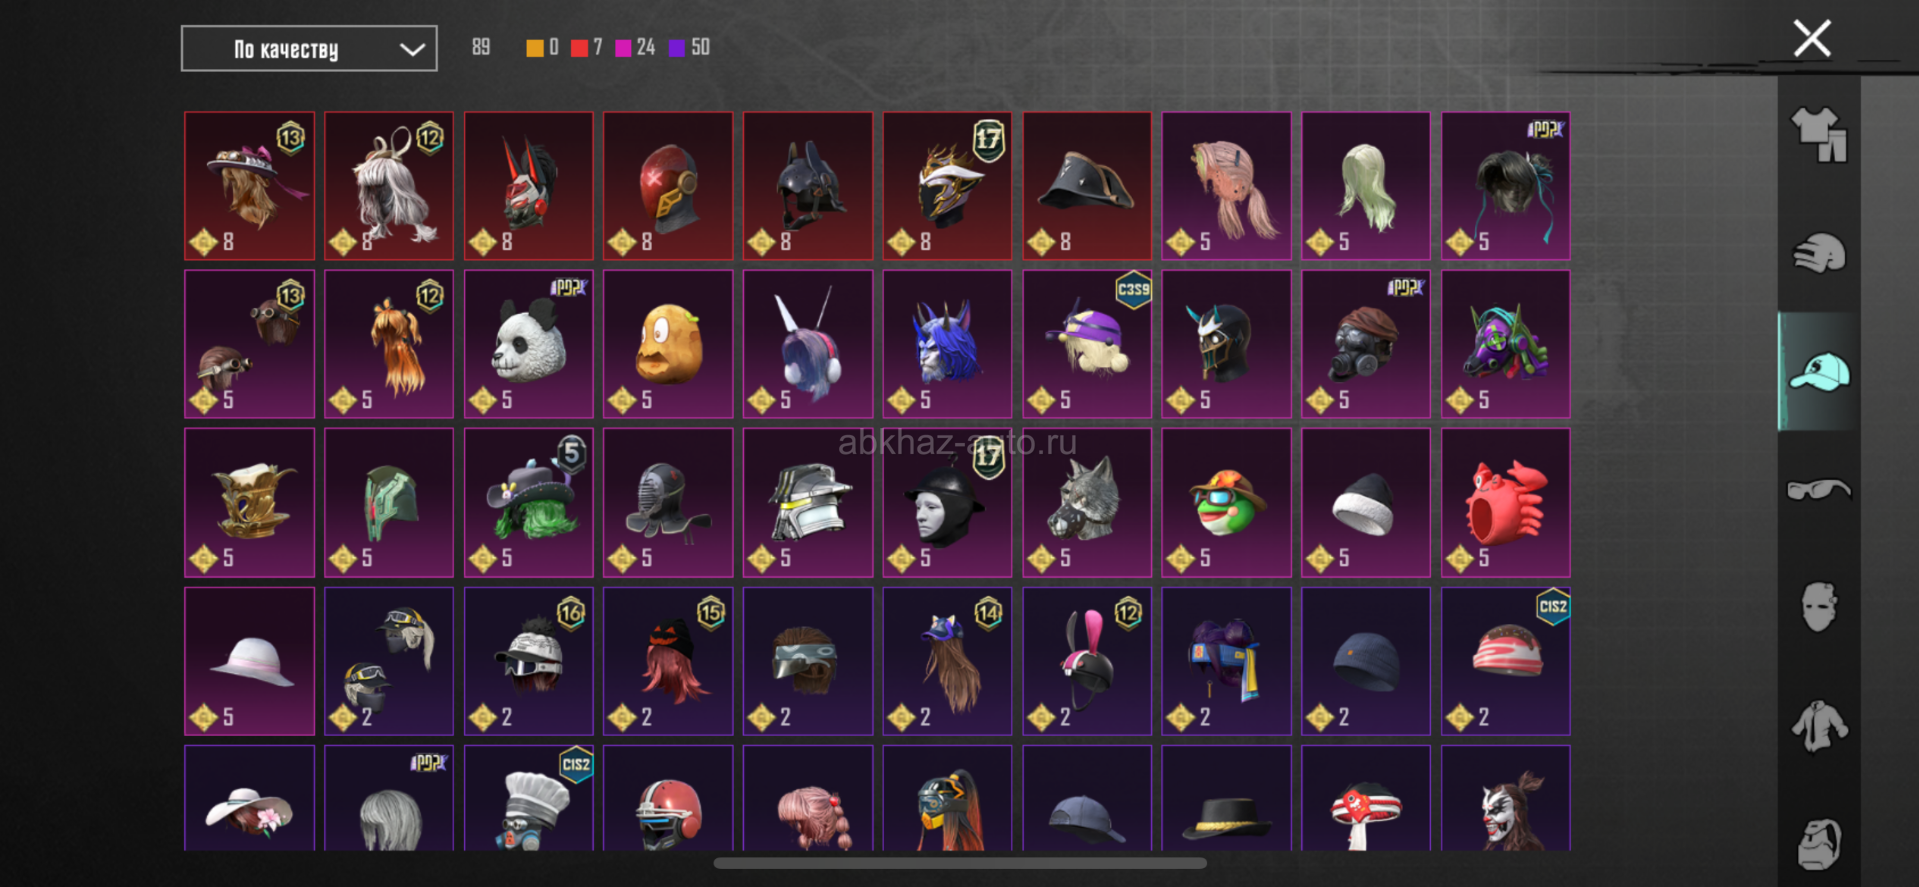The image size is (1919, 887).
Task: Open the По качеству sorting dropdown
Action: (x=309, y=49)
